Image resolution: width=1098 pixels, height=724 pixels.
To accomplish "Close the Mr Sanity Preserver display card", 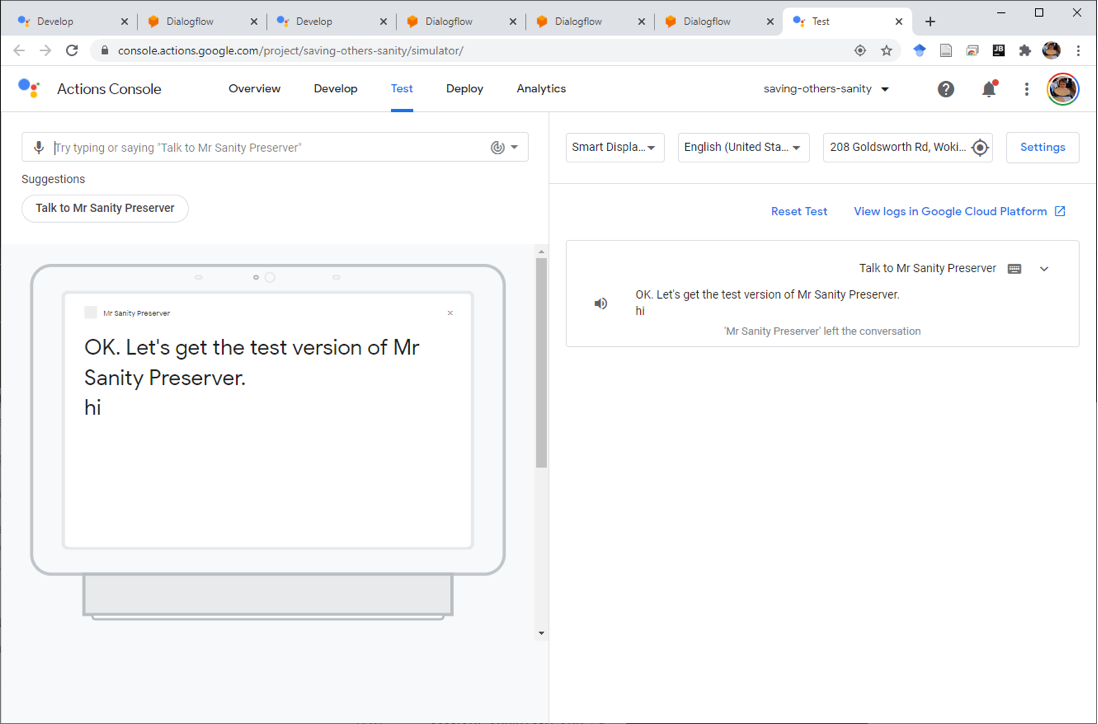I will pyautogui.click(x=450, y=313).
